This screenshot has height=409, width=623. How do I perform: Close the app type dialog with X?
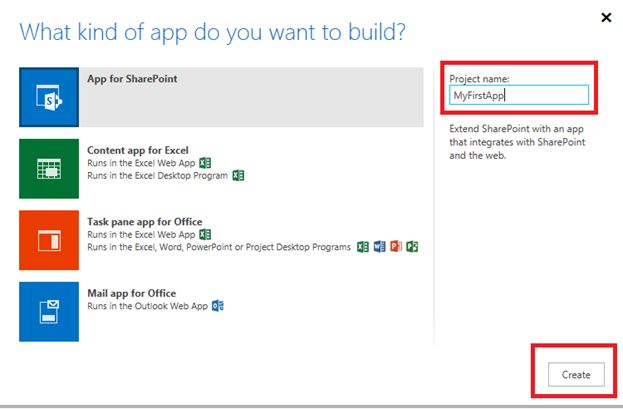click(605, 17)
